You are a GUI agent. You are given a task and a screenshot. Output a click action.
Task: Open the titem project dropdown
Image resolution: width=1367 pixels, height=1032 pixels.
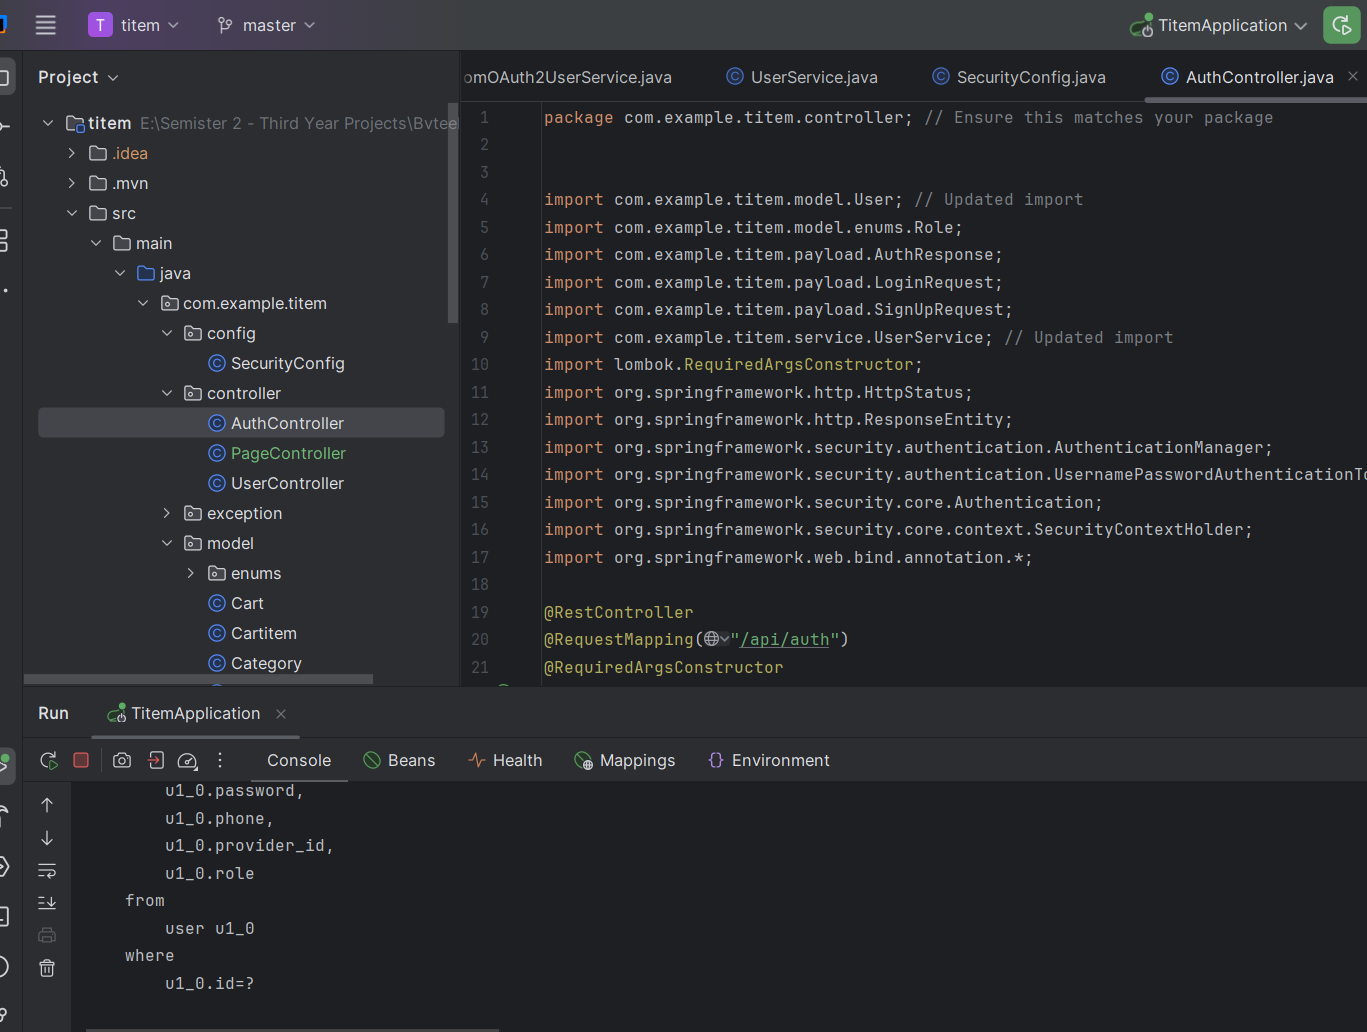point(134,25)
